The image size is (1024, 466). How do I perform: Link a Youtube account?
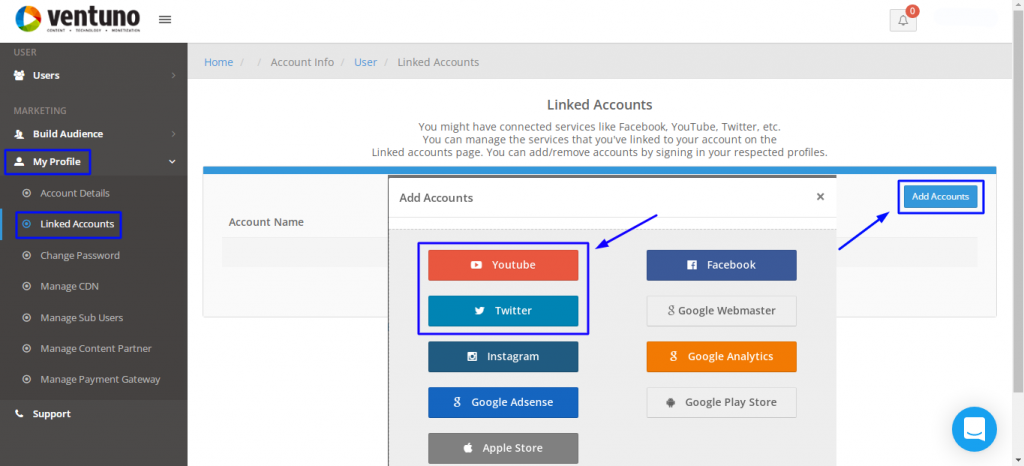coord(503,265)
